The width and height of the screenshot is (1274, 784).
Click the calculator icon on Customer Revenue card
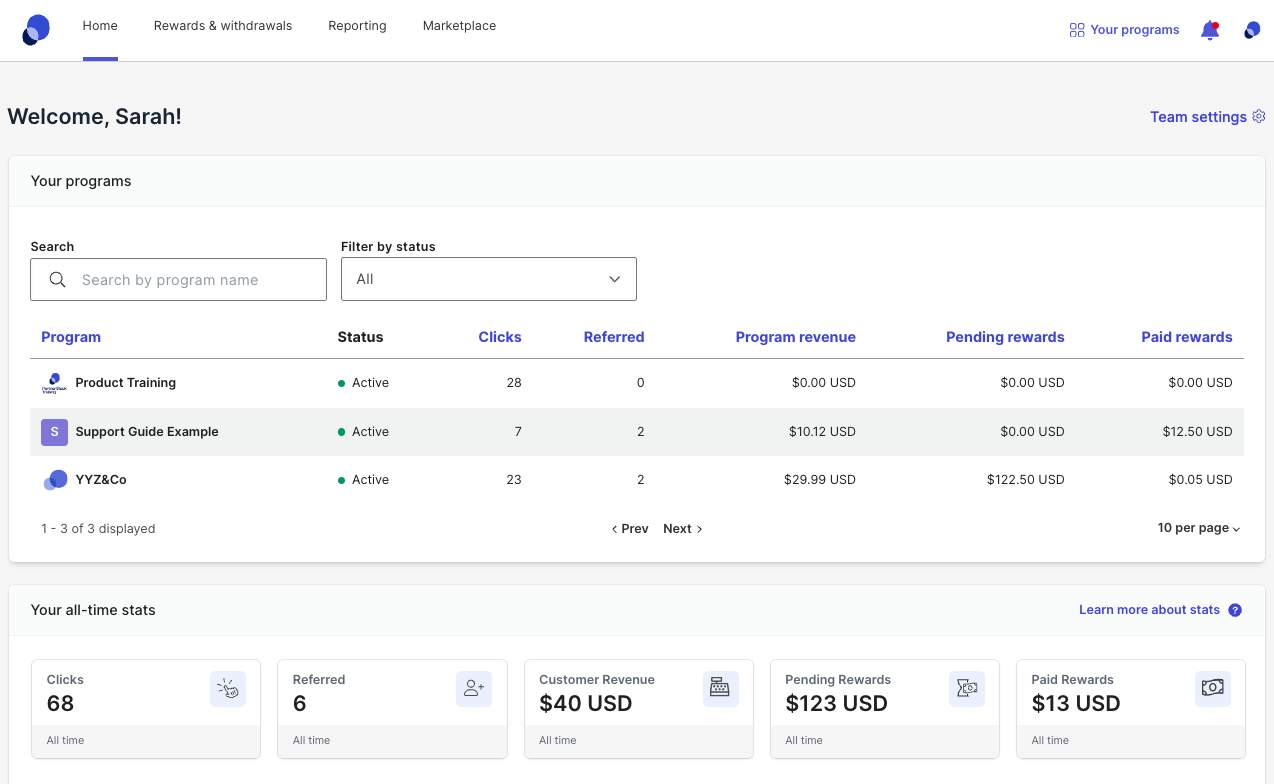720,688
